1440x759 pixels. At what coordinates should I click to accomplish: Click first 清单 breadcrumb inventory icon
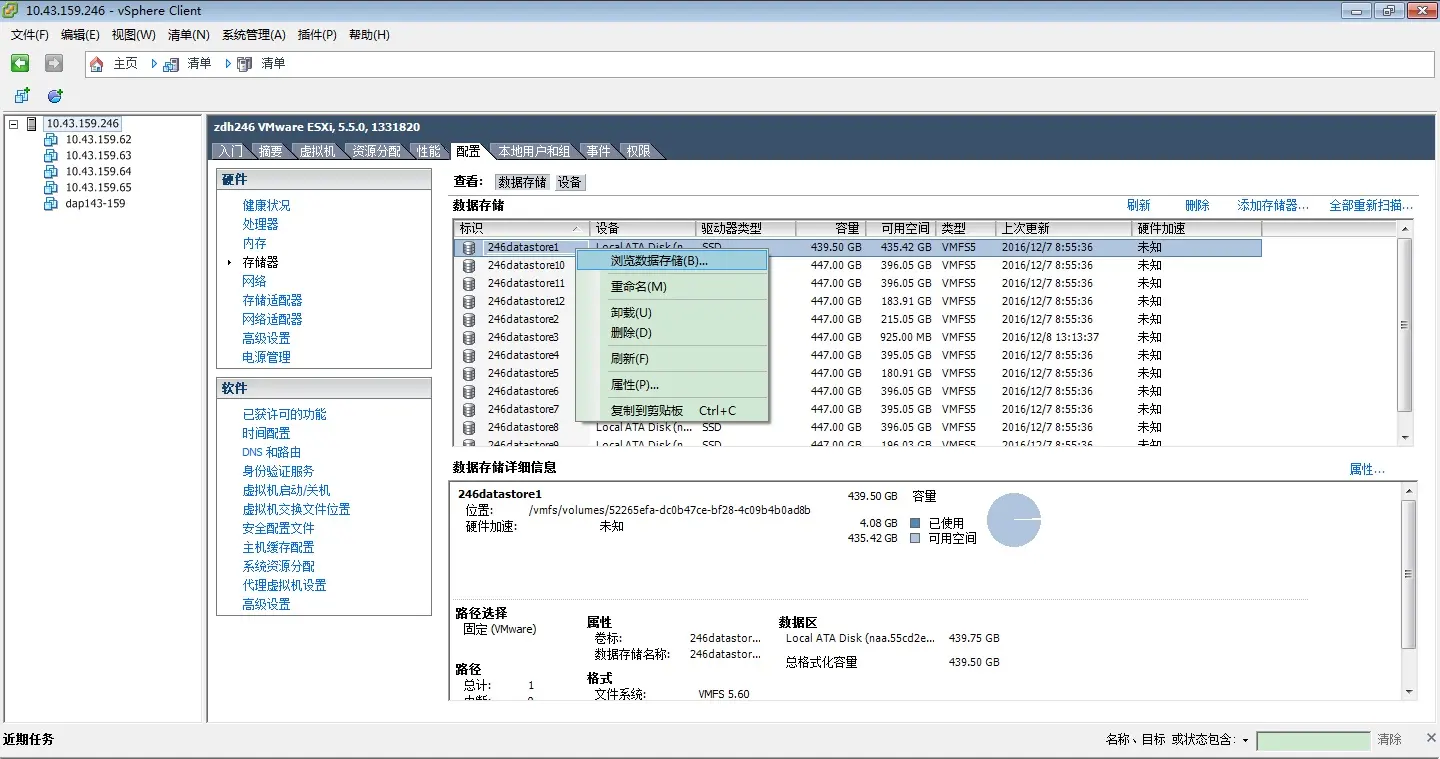click(x=171, y=64)
